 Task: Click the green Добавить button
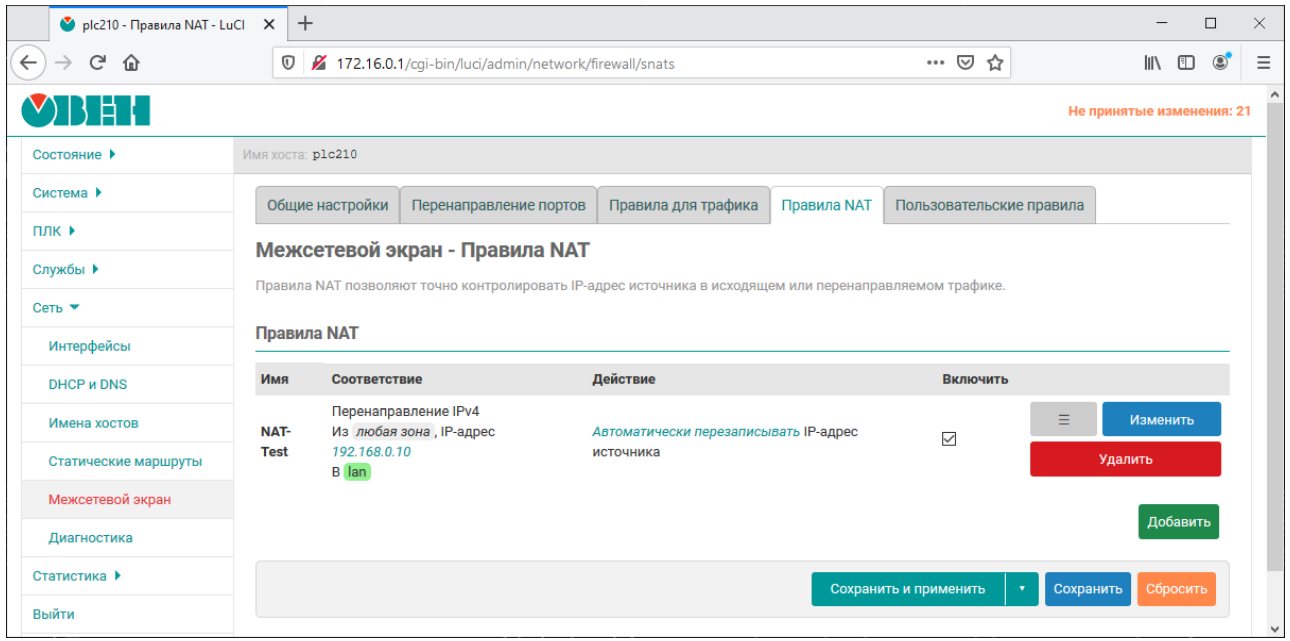tap(1178, 522)
